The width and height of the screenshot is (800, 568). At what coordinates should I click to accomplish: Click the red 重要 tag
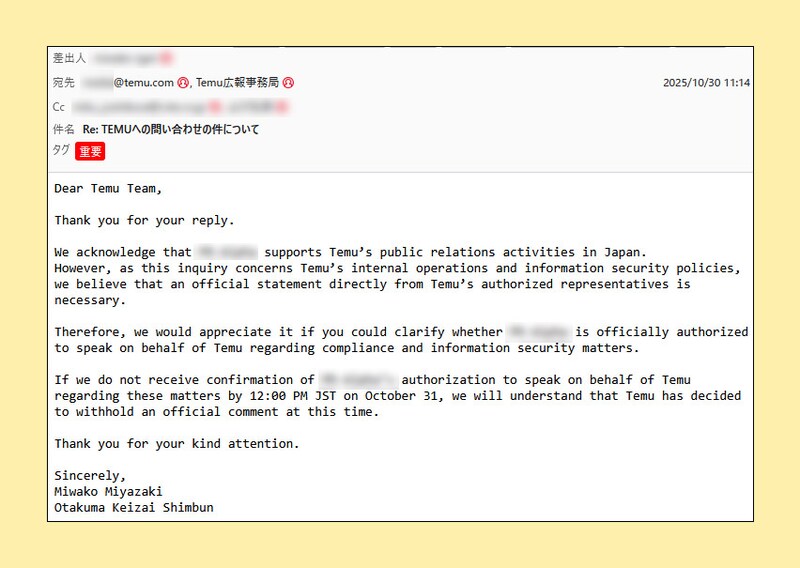pos(91,151)
